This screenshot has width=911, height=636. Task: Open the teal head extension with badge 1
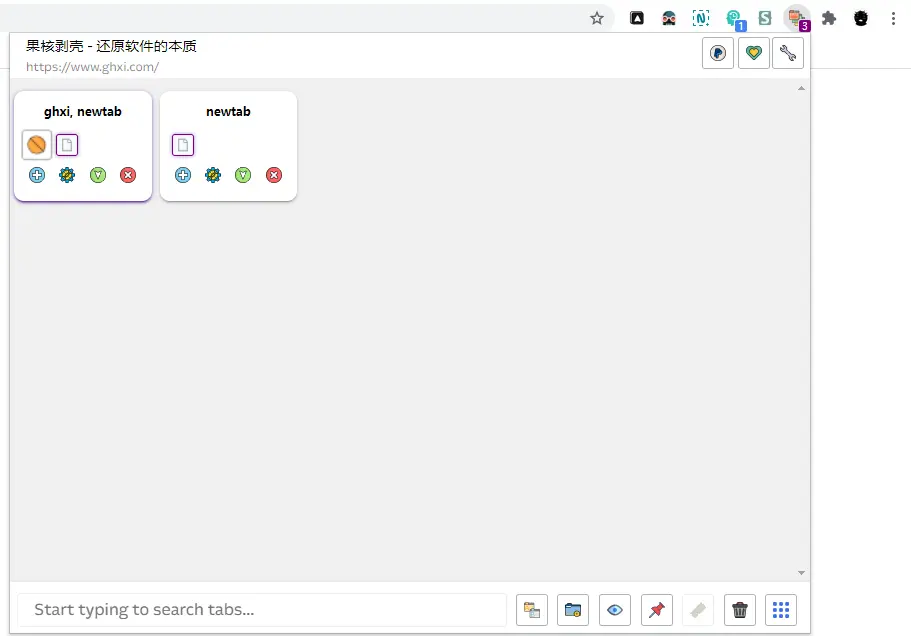tap(734, 19)
